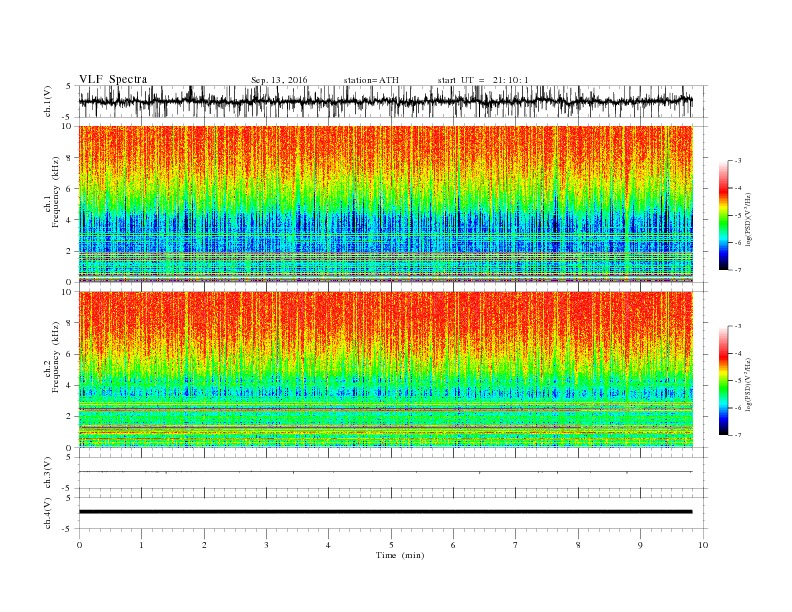Click the 2 kHz tick on ch.2 frequency axis
792x612 pixels.
coord(71,417)
